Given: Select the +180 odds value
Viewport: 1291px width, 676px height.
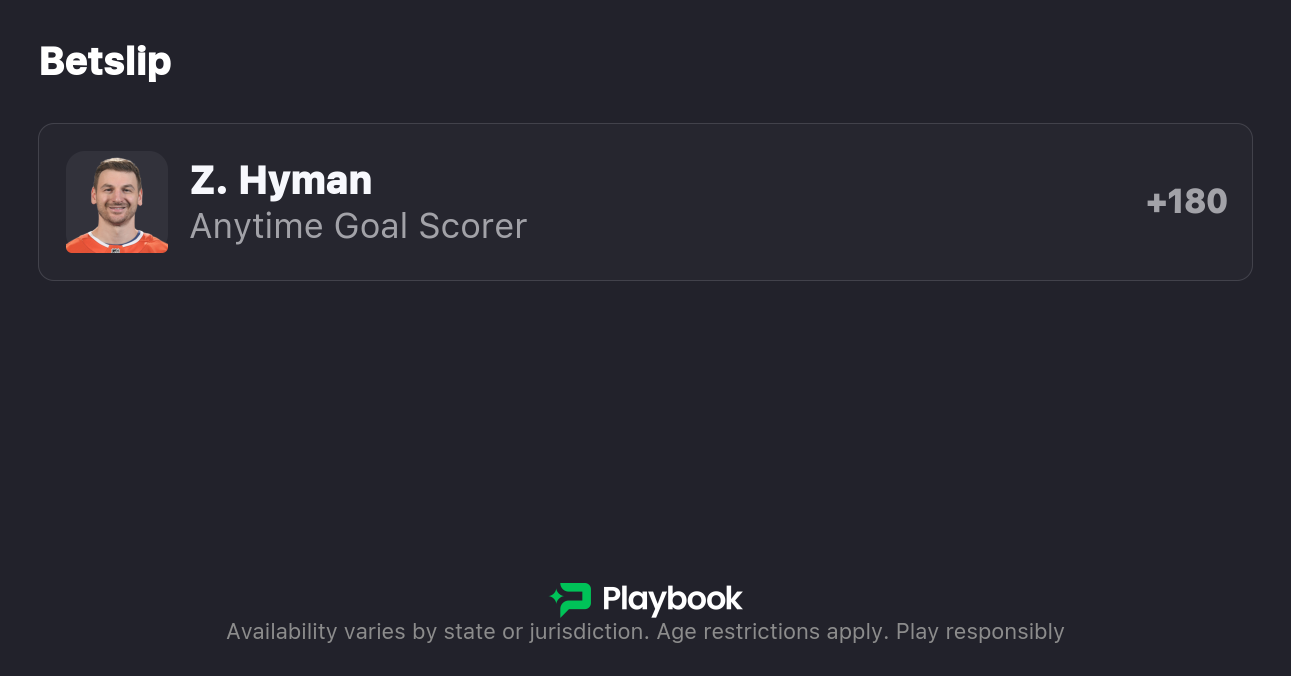Looking at the screenshot, I should pos(1186,202).
